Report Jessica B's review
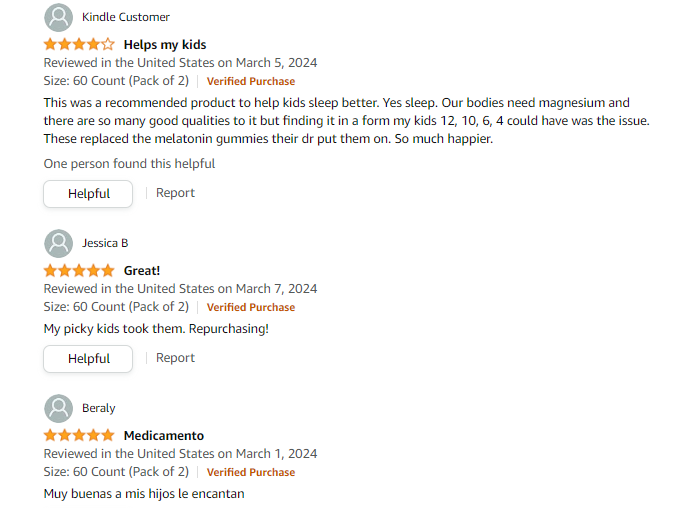Image resolution: width=688 pixels, height=508 pixels. click(175, 358)
